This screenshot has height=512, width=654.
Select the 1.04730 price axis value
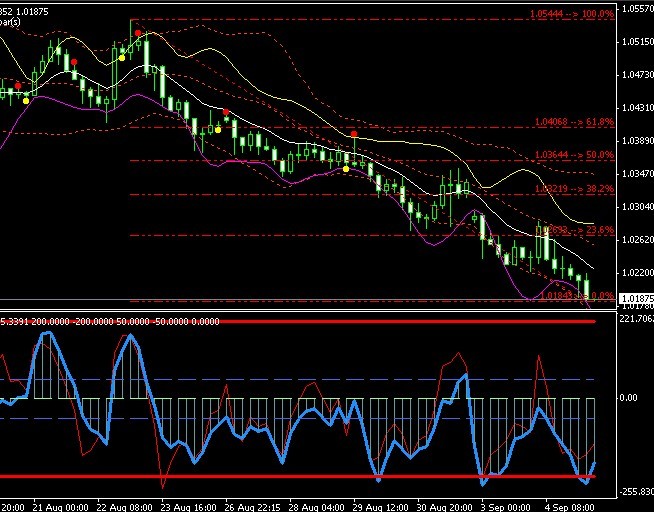[x=637, y=75]
